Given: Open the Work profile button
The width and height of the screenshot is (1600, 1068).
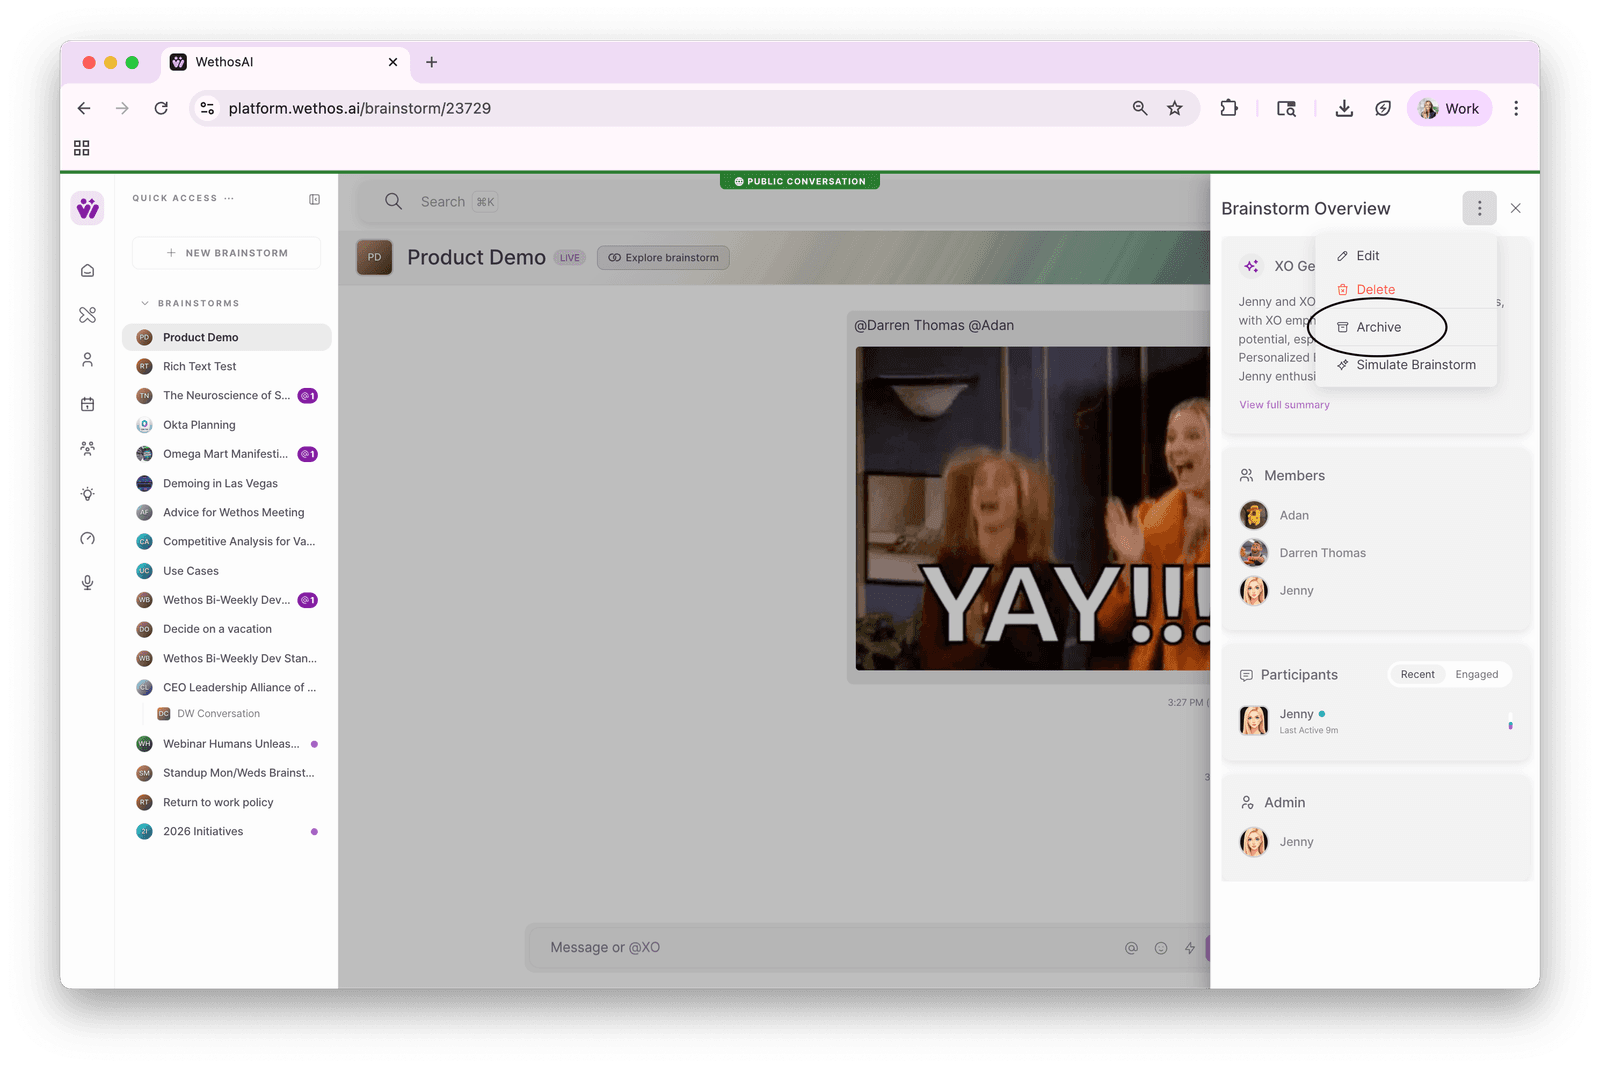Looking at the screenshot, I should pyautogui.click(x=1449, y=108).
